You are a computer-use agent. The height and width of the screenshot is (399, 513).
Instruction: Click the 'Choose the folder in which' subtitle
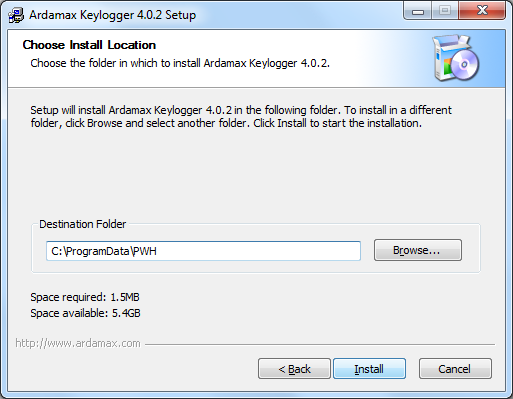click(180, 63)
